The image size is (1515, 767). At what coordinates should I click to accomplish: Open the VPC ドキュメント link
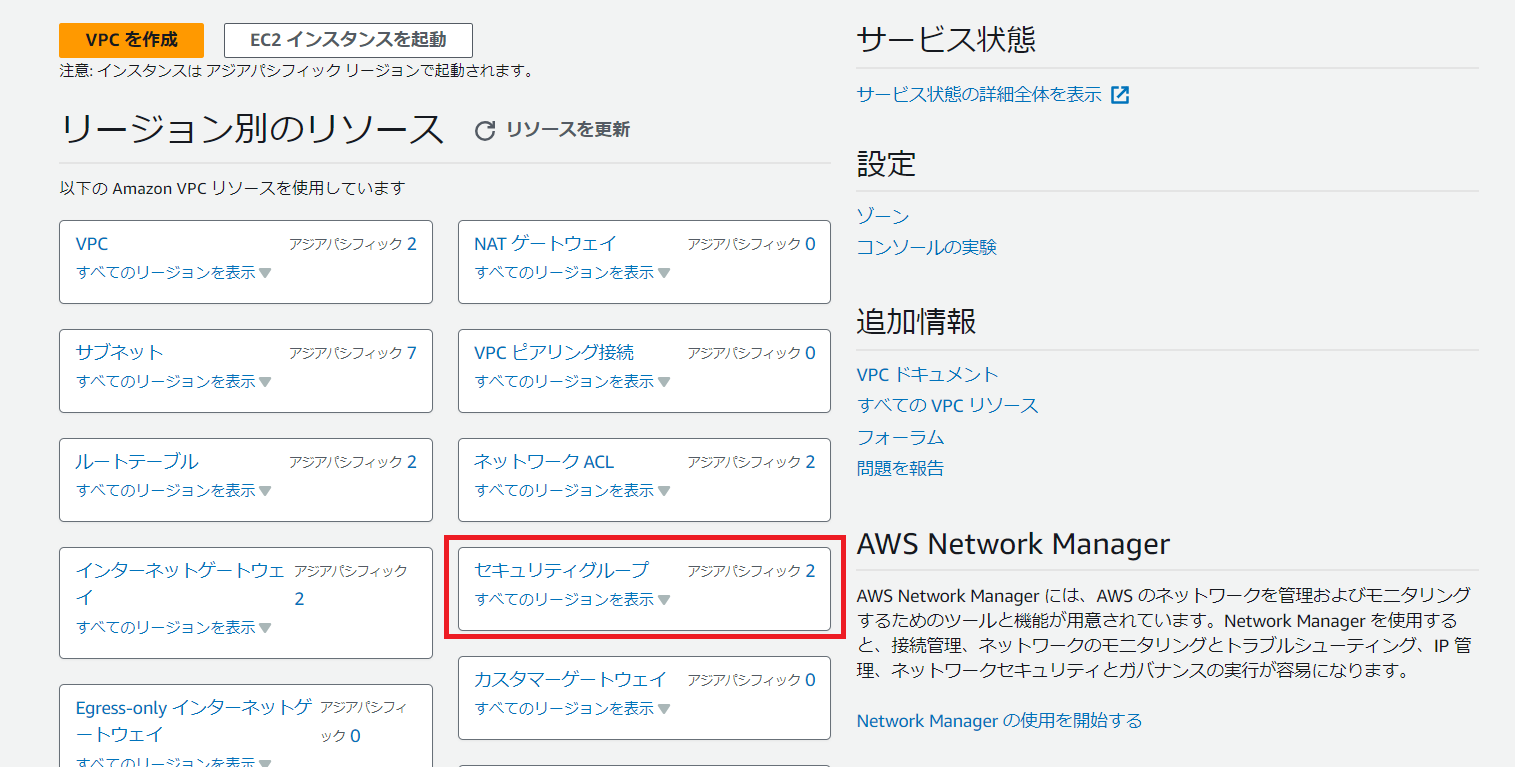(927, 374)
